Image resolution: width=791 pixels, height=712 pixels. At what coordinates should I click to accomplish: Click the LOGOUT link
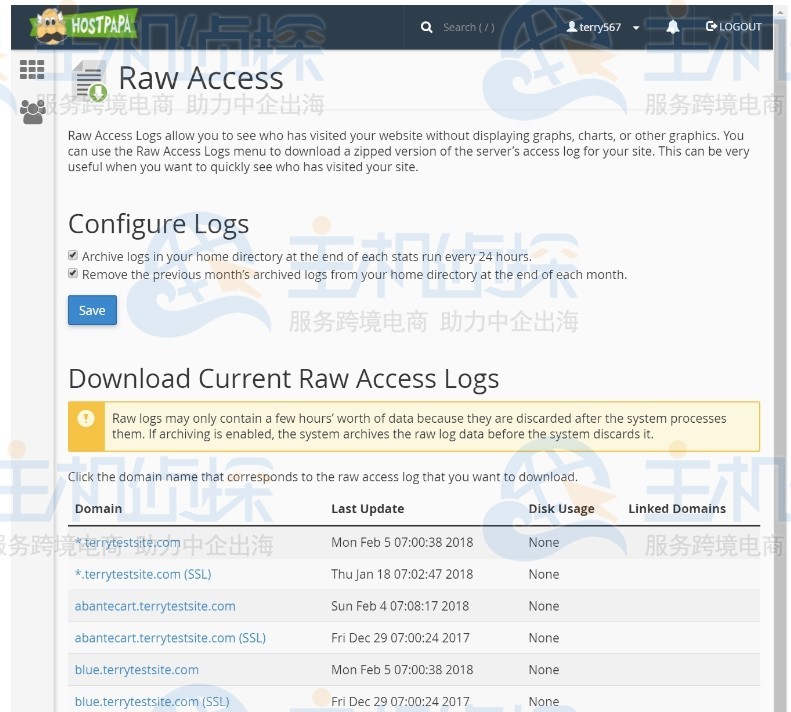pyautogui.click(x=733, y=27)
